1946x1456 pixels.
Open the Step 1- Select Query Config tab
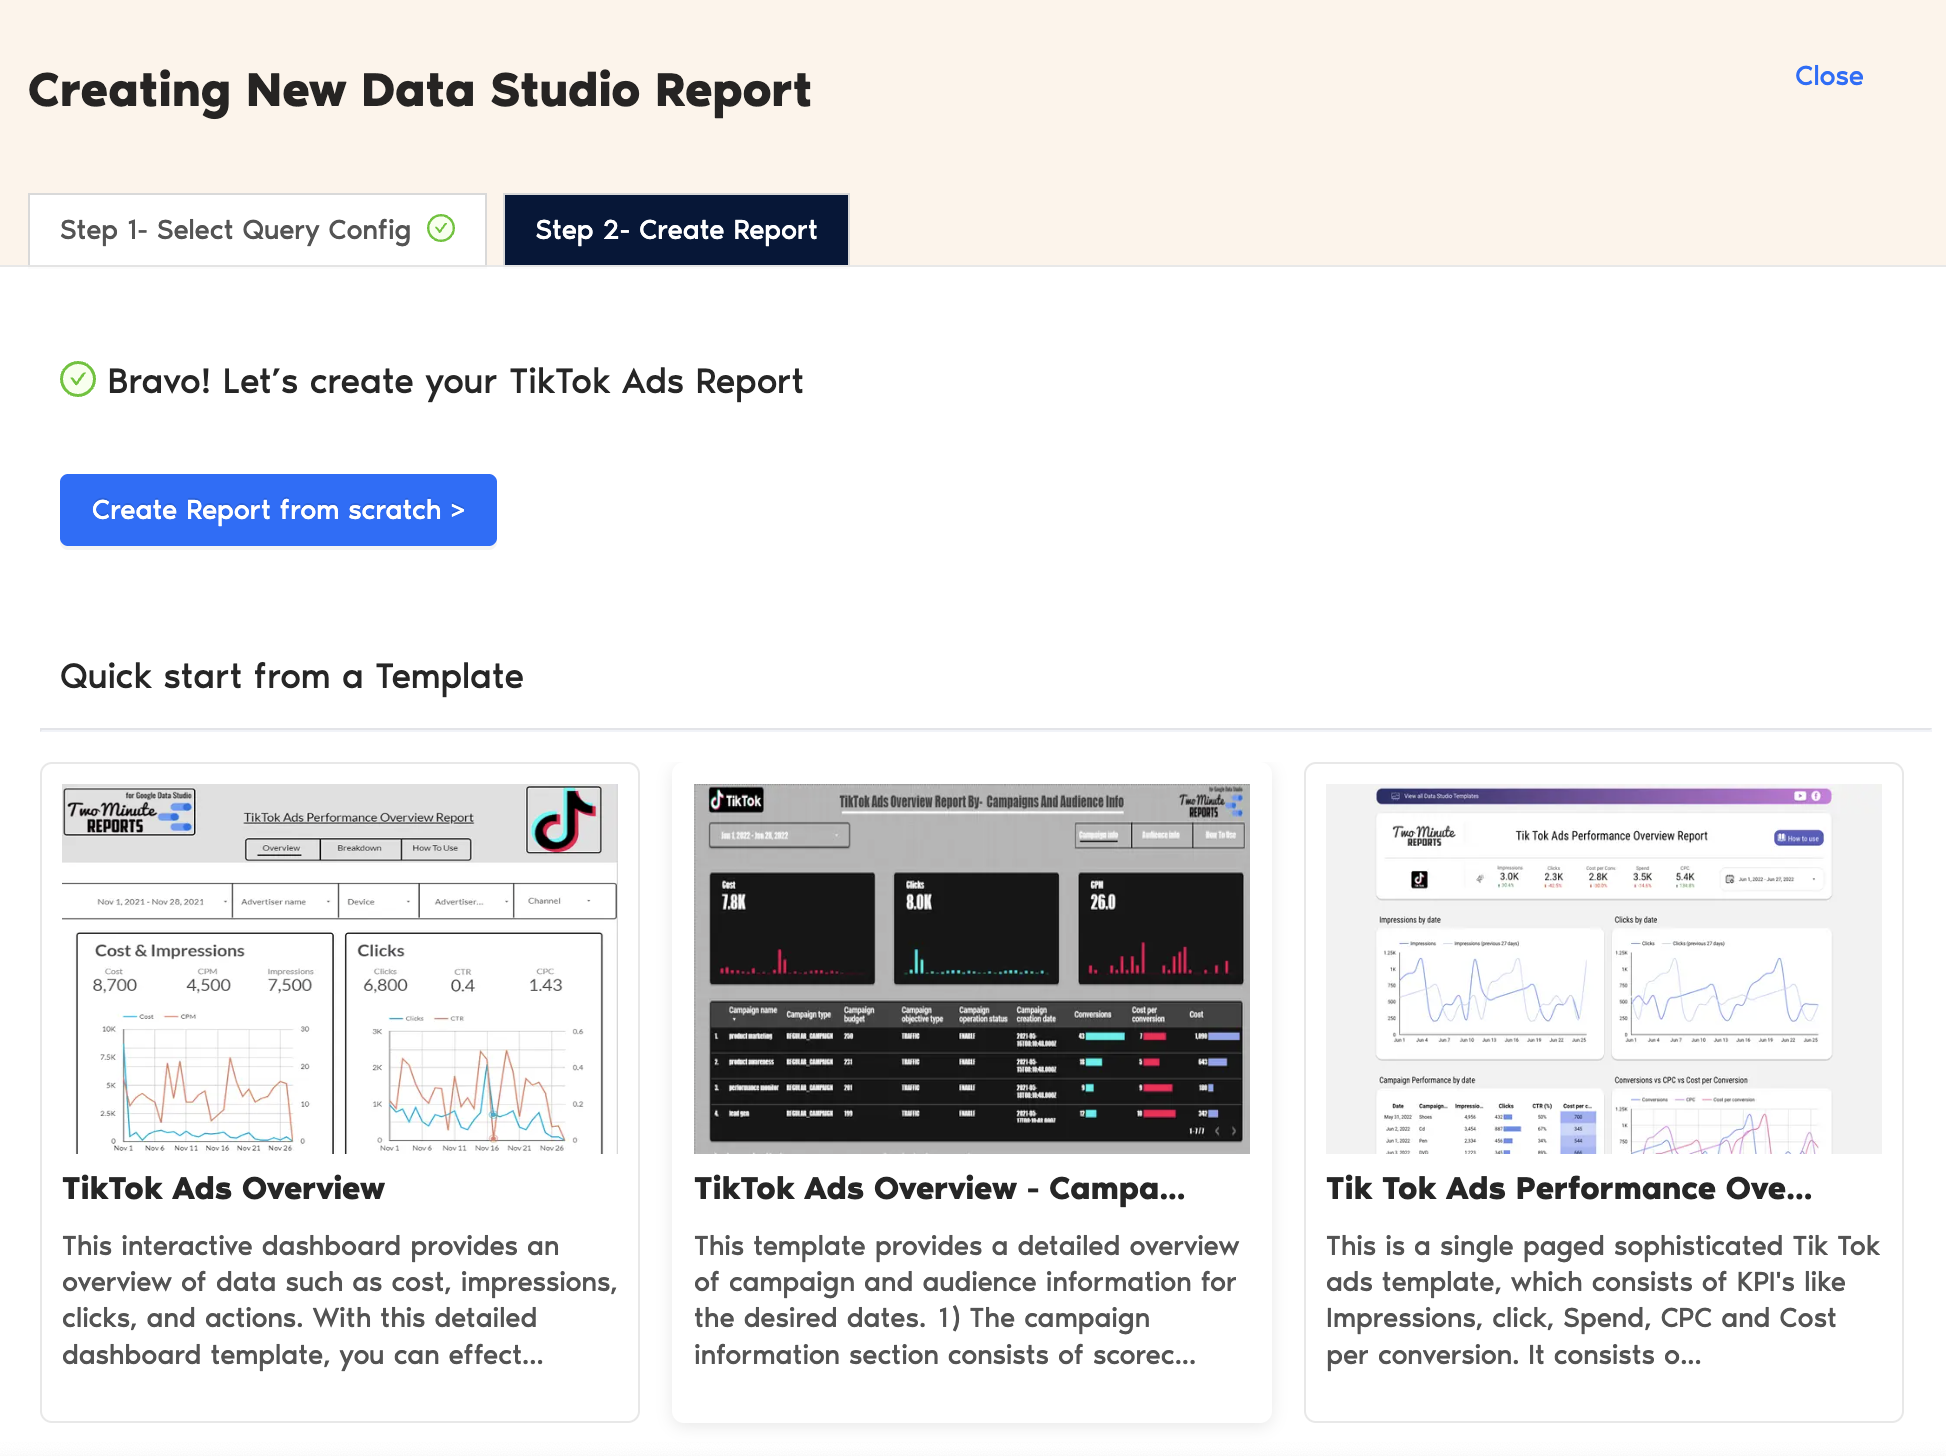(258, 230)
